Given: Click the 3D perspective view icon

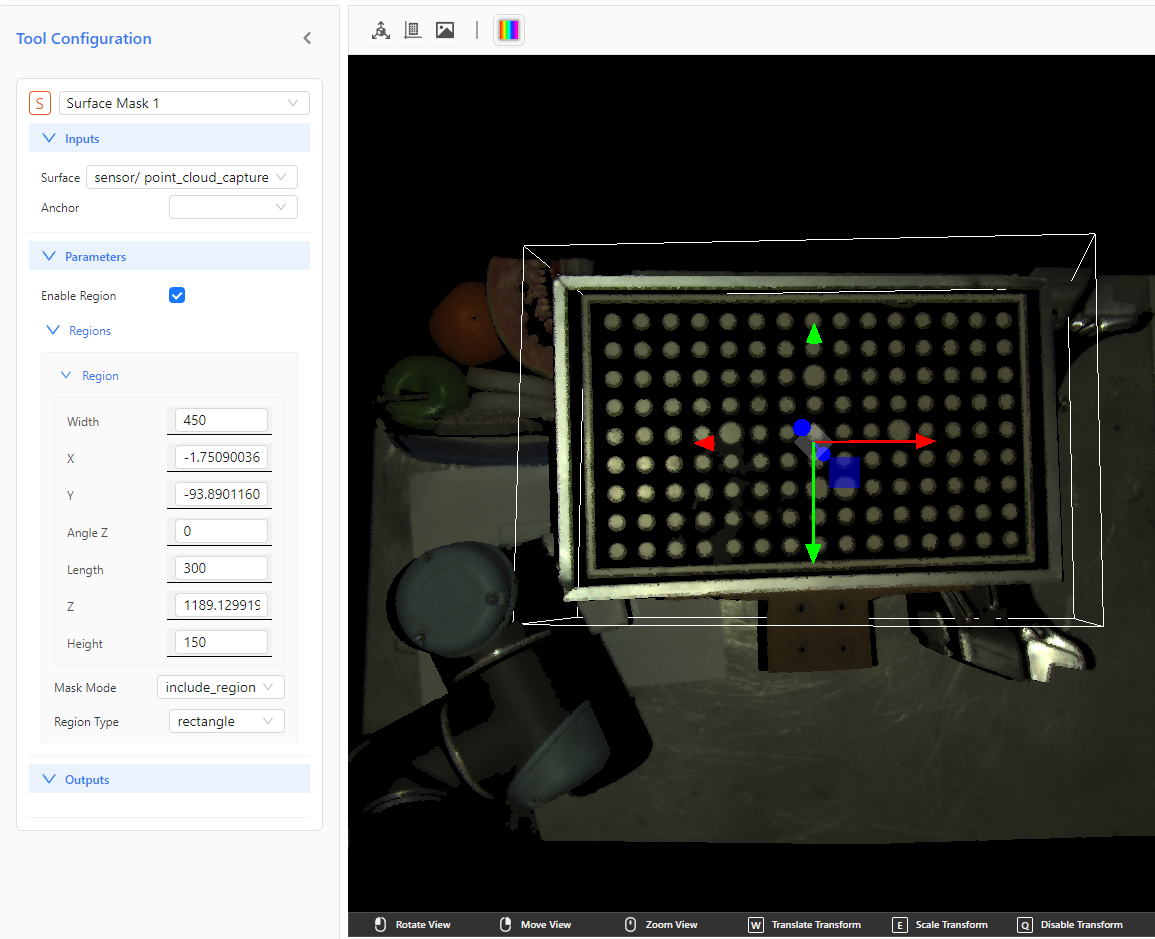Looking at the screenshot, I should 381,30.
